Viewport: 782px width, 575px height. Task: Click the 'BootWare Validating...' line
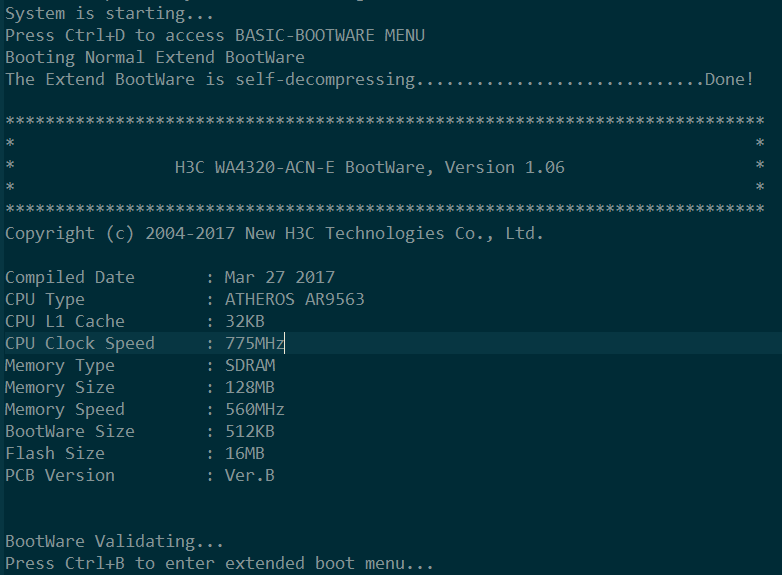click(x=114, y=541)
